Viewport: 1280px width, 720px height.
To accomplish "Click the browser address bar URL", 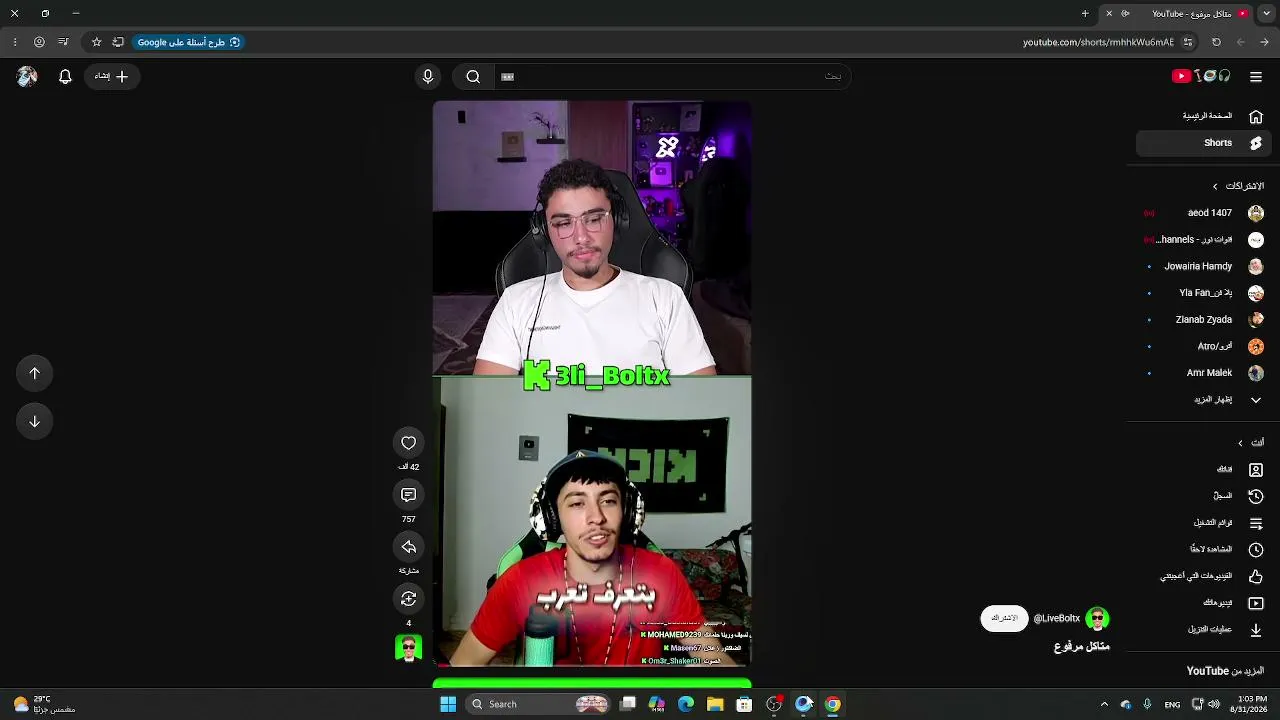I will pyautogui.click(x=1098, y=42).
